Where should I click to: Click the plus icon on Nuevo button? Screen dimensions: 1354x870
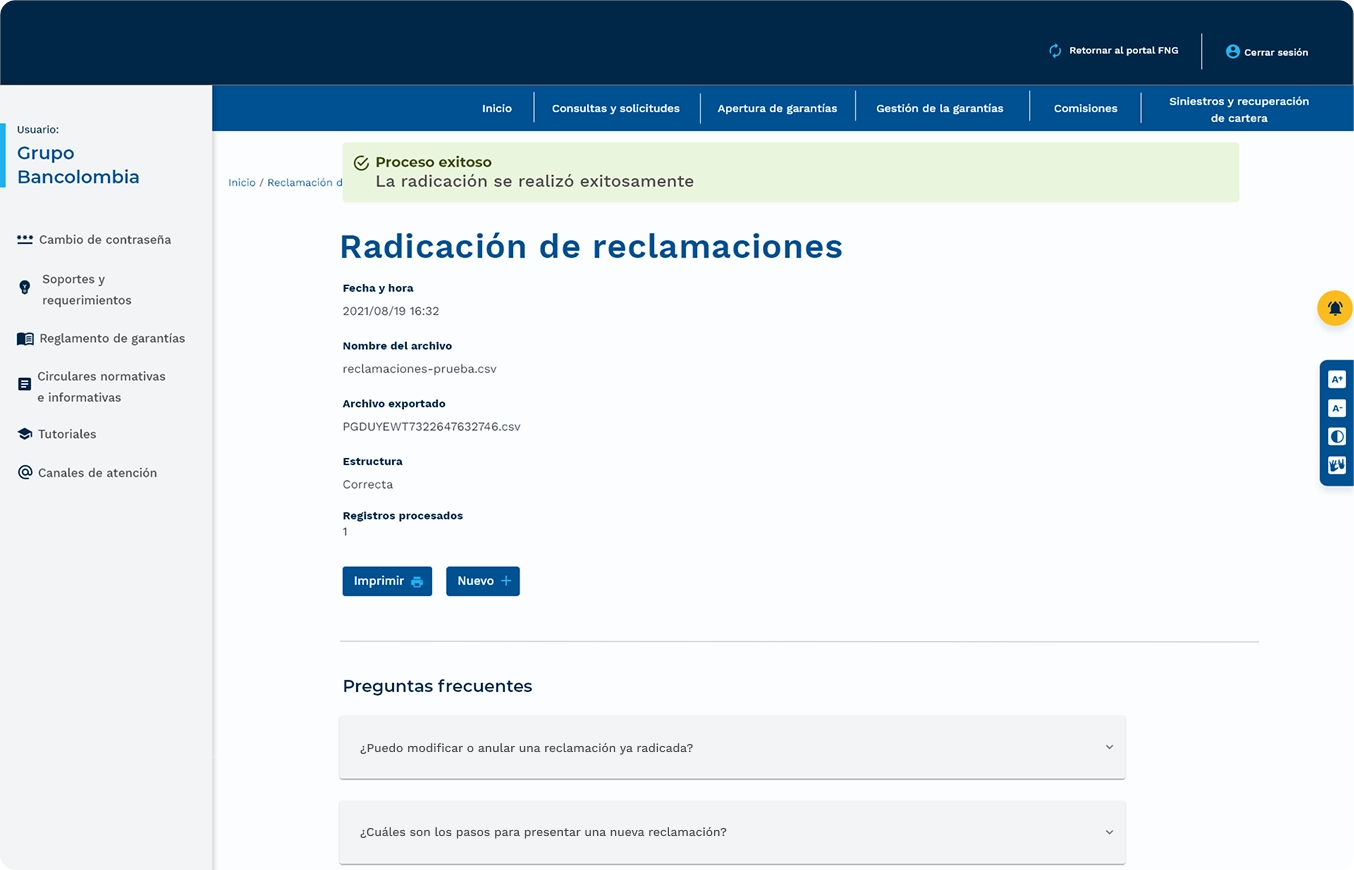coord(506,581)
